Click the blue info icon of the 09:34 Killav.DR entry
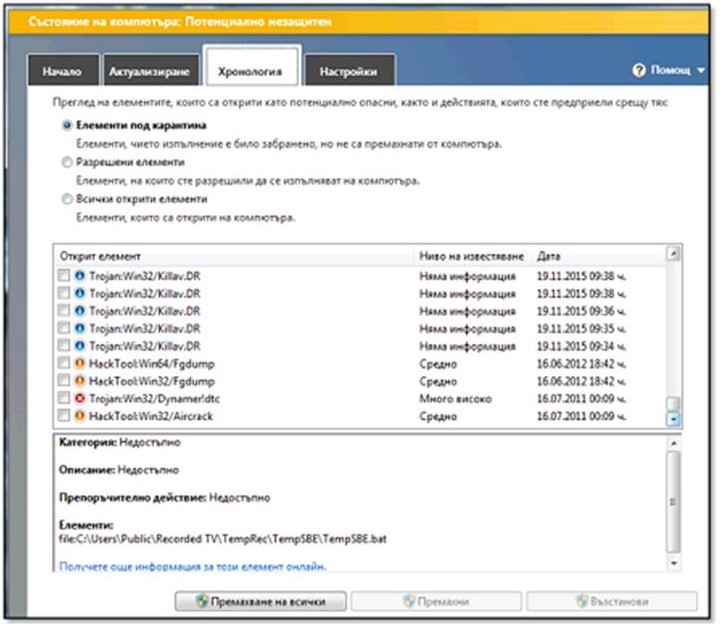This screenshot has width=720, height=624. click(x=78, y=345)
